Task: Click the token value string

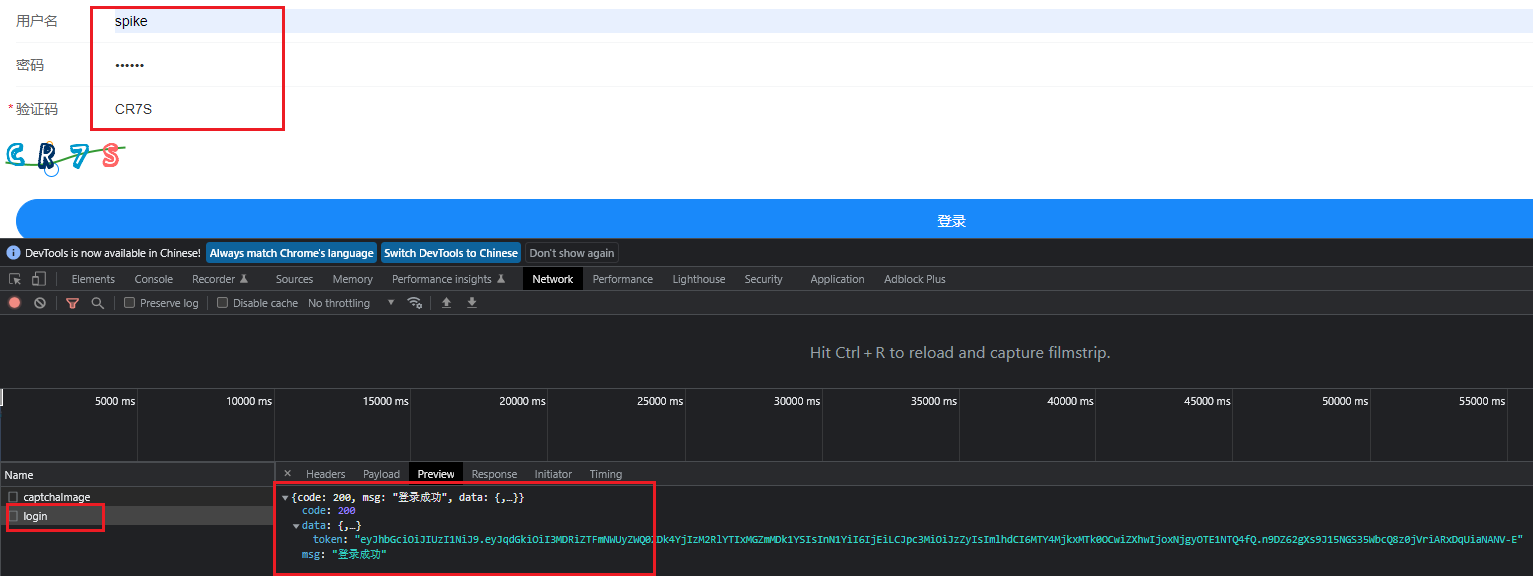Action: pos(940,539)
